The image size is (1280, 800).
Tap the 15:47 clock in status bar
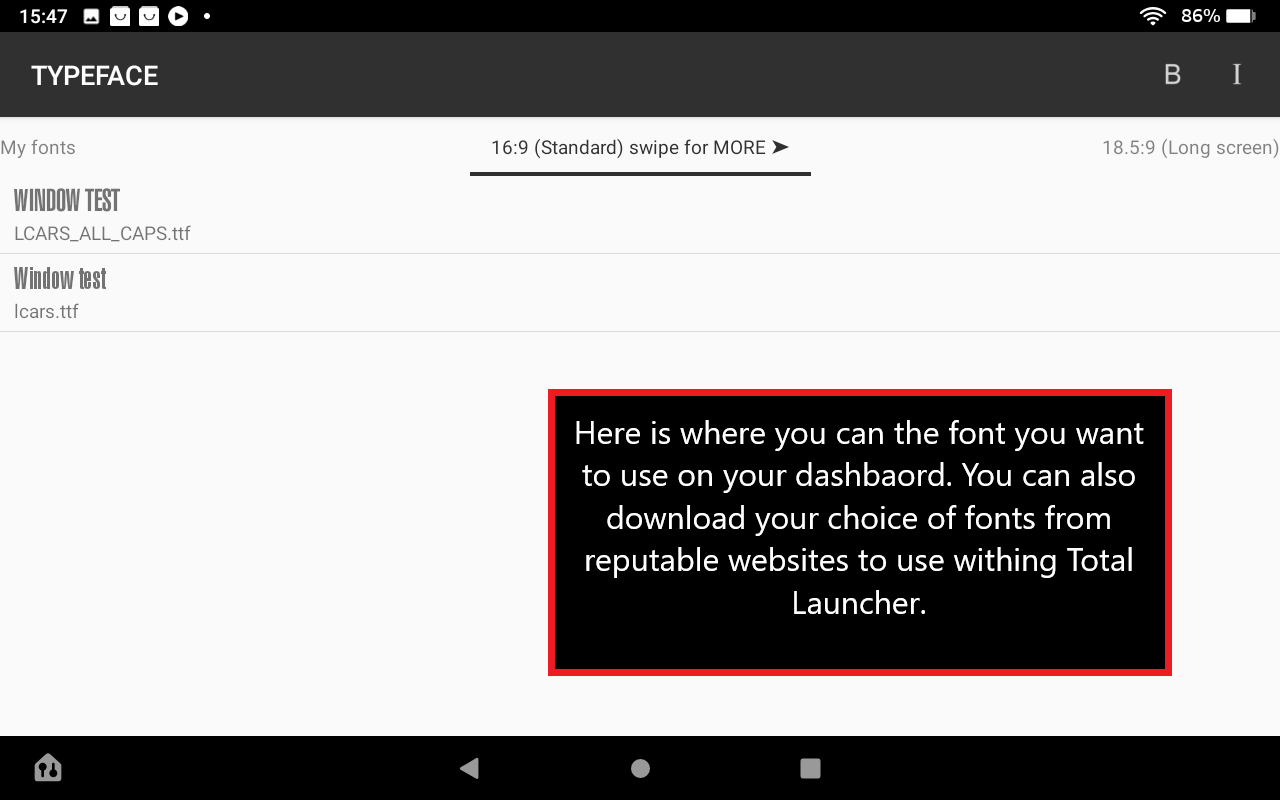click(x=43, y=16)
